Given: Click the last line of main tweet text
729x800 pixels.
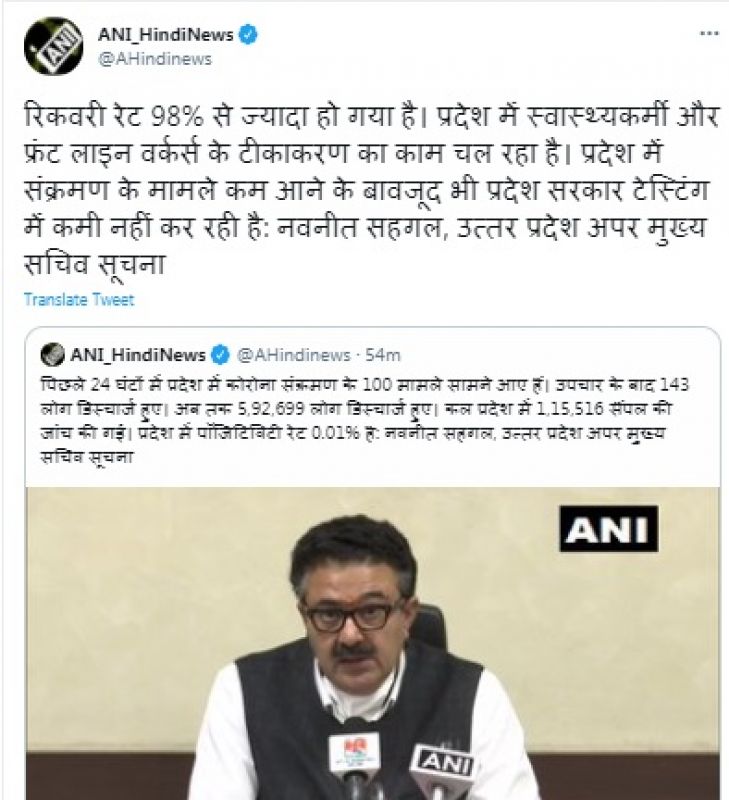Looking at the screenshot, I should click(x=95, y=264).
